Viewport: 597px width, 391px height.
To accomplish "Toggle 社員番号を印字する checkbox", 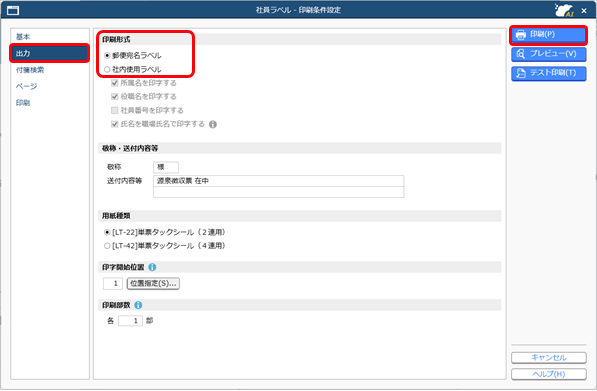I will [114, 110].
